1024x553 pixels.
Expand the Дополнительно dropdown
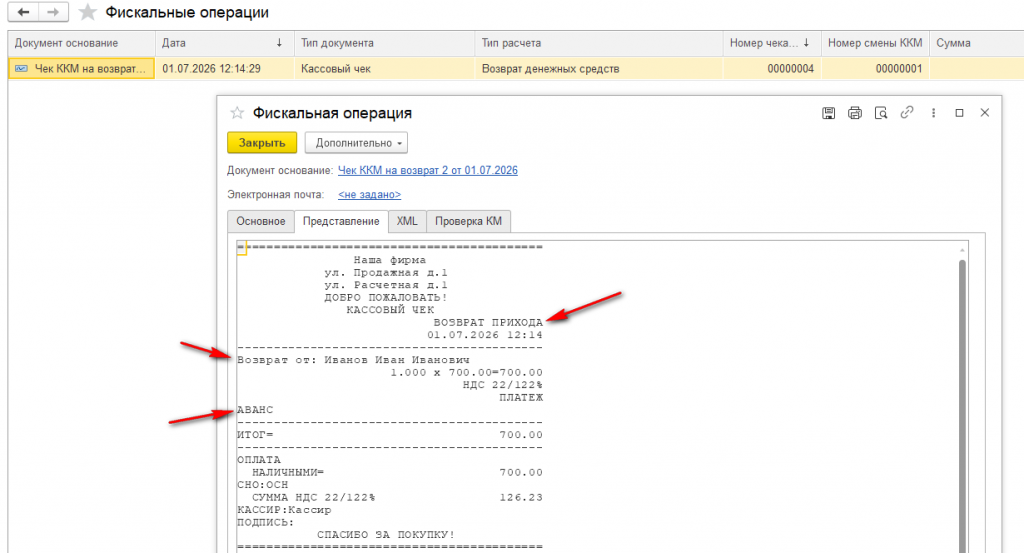356,142
